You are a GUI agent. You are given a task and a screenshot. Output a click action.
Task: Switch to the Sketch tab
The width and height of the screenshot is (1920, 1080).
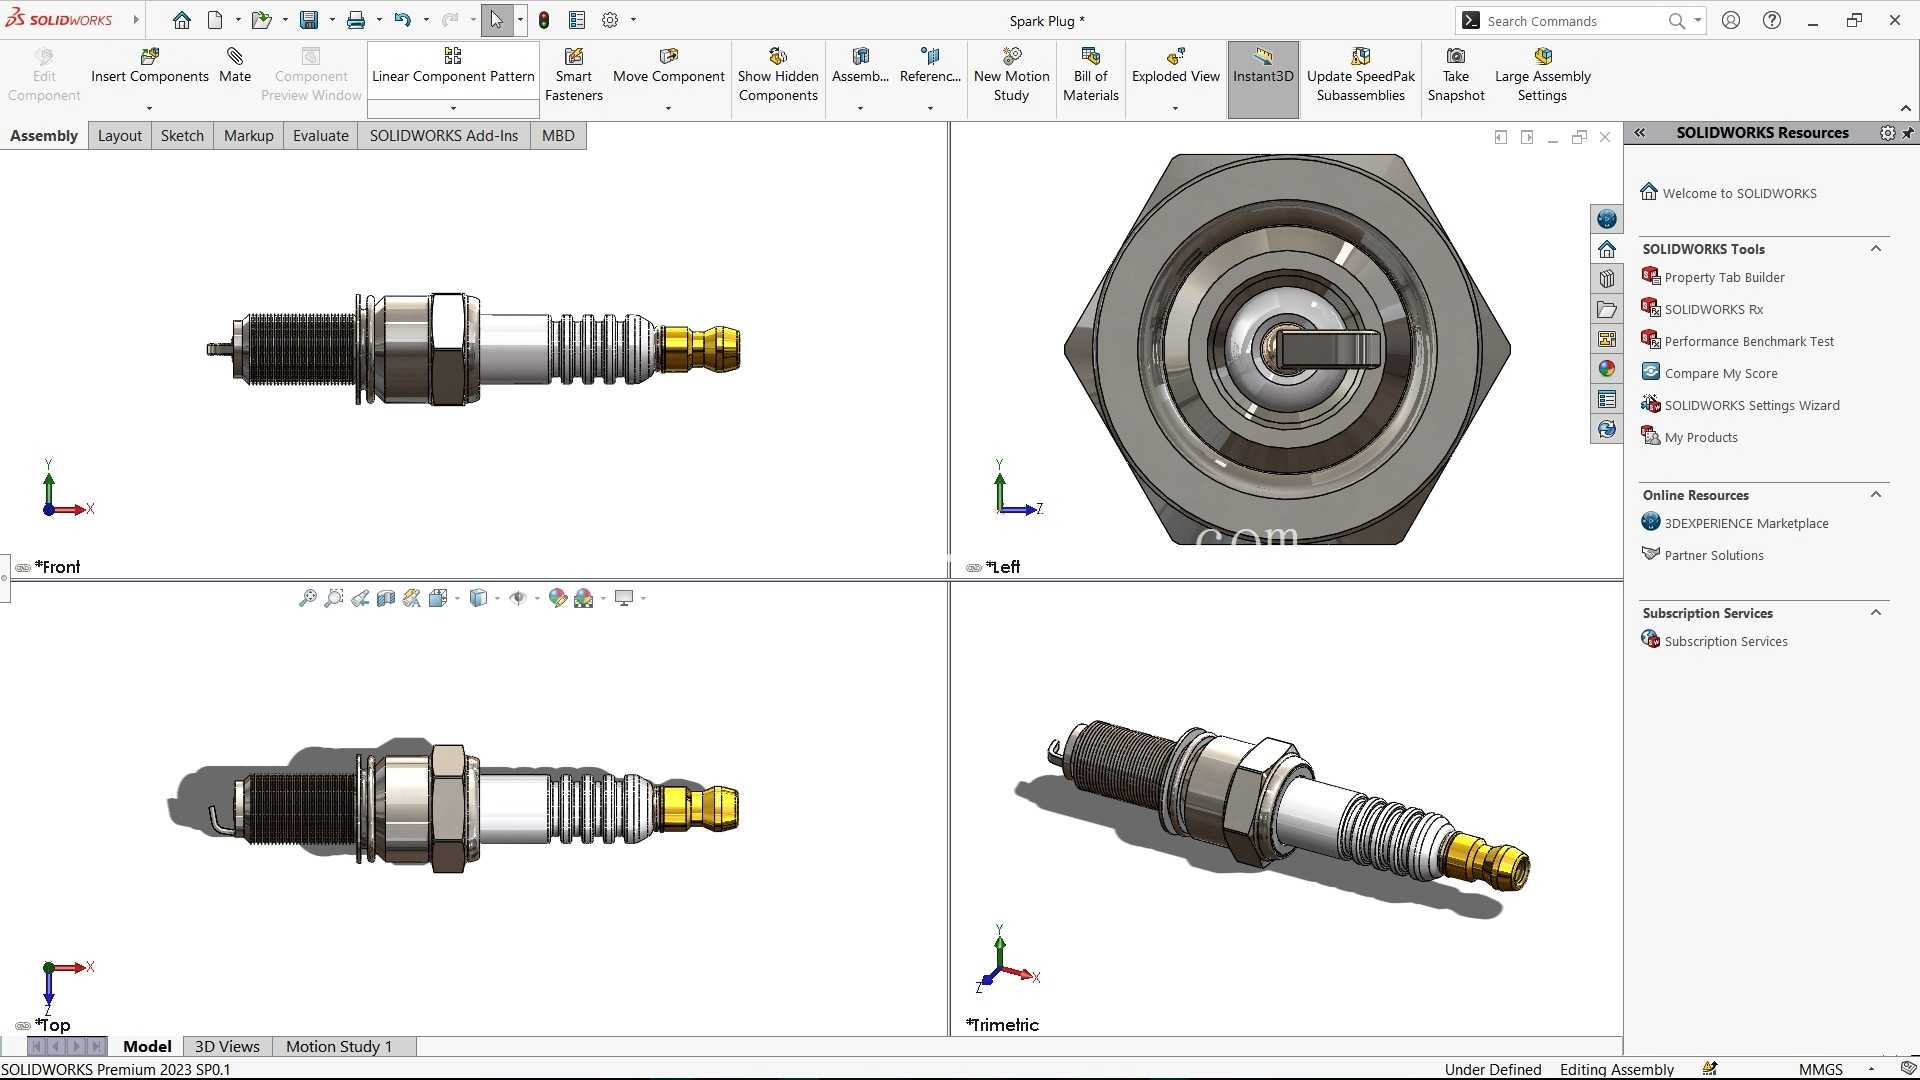[182, 136]
